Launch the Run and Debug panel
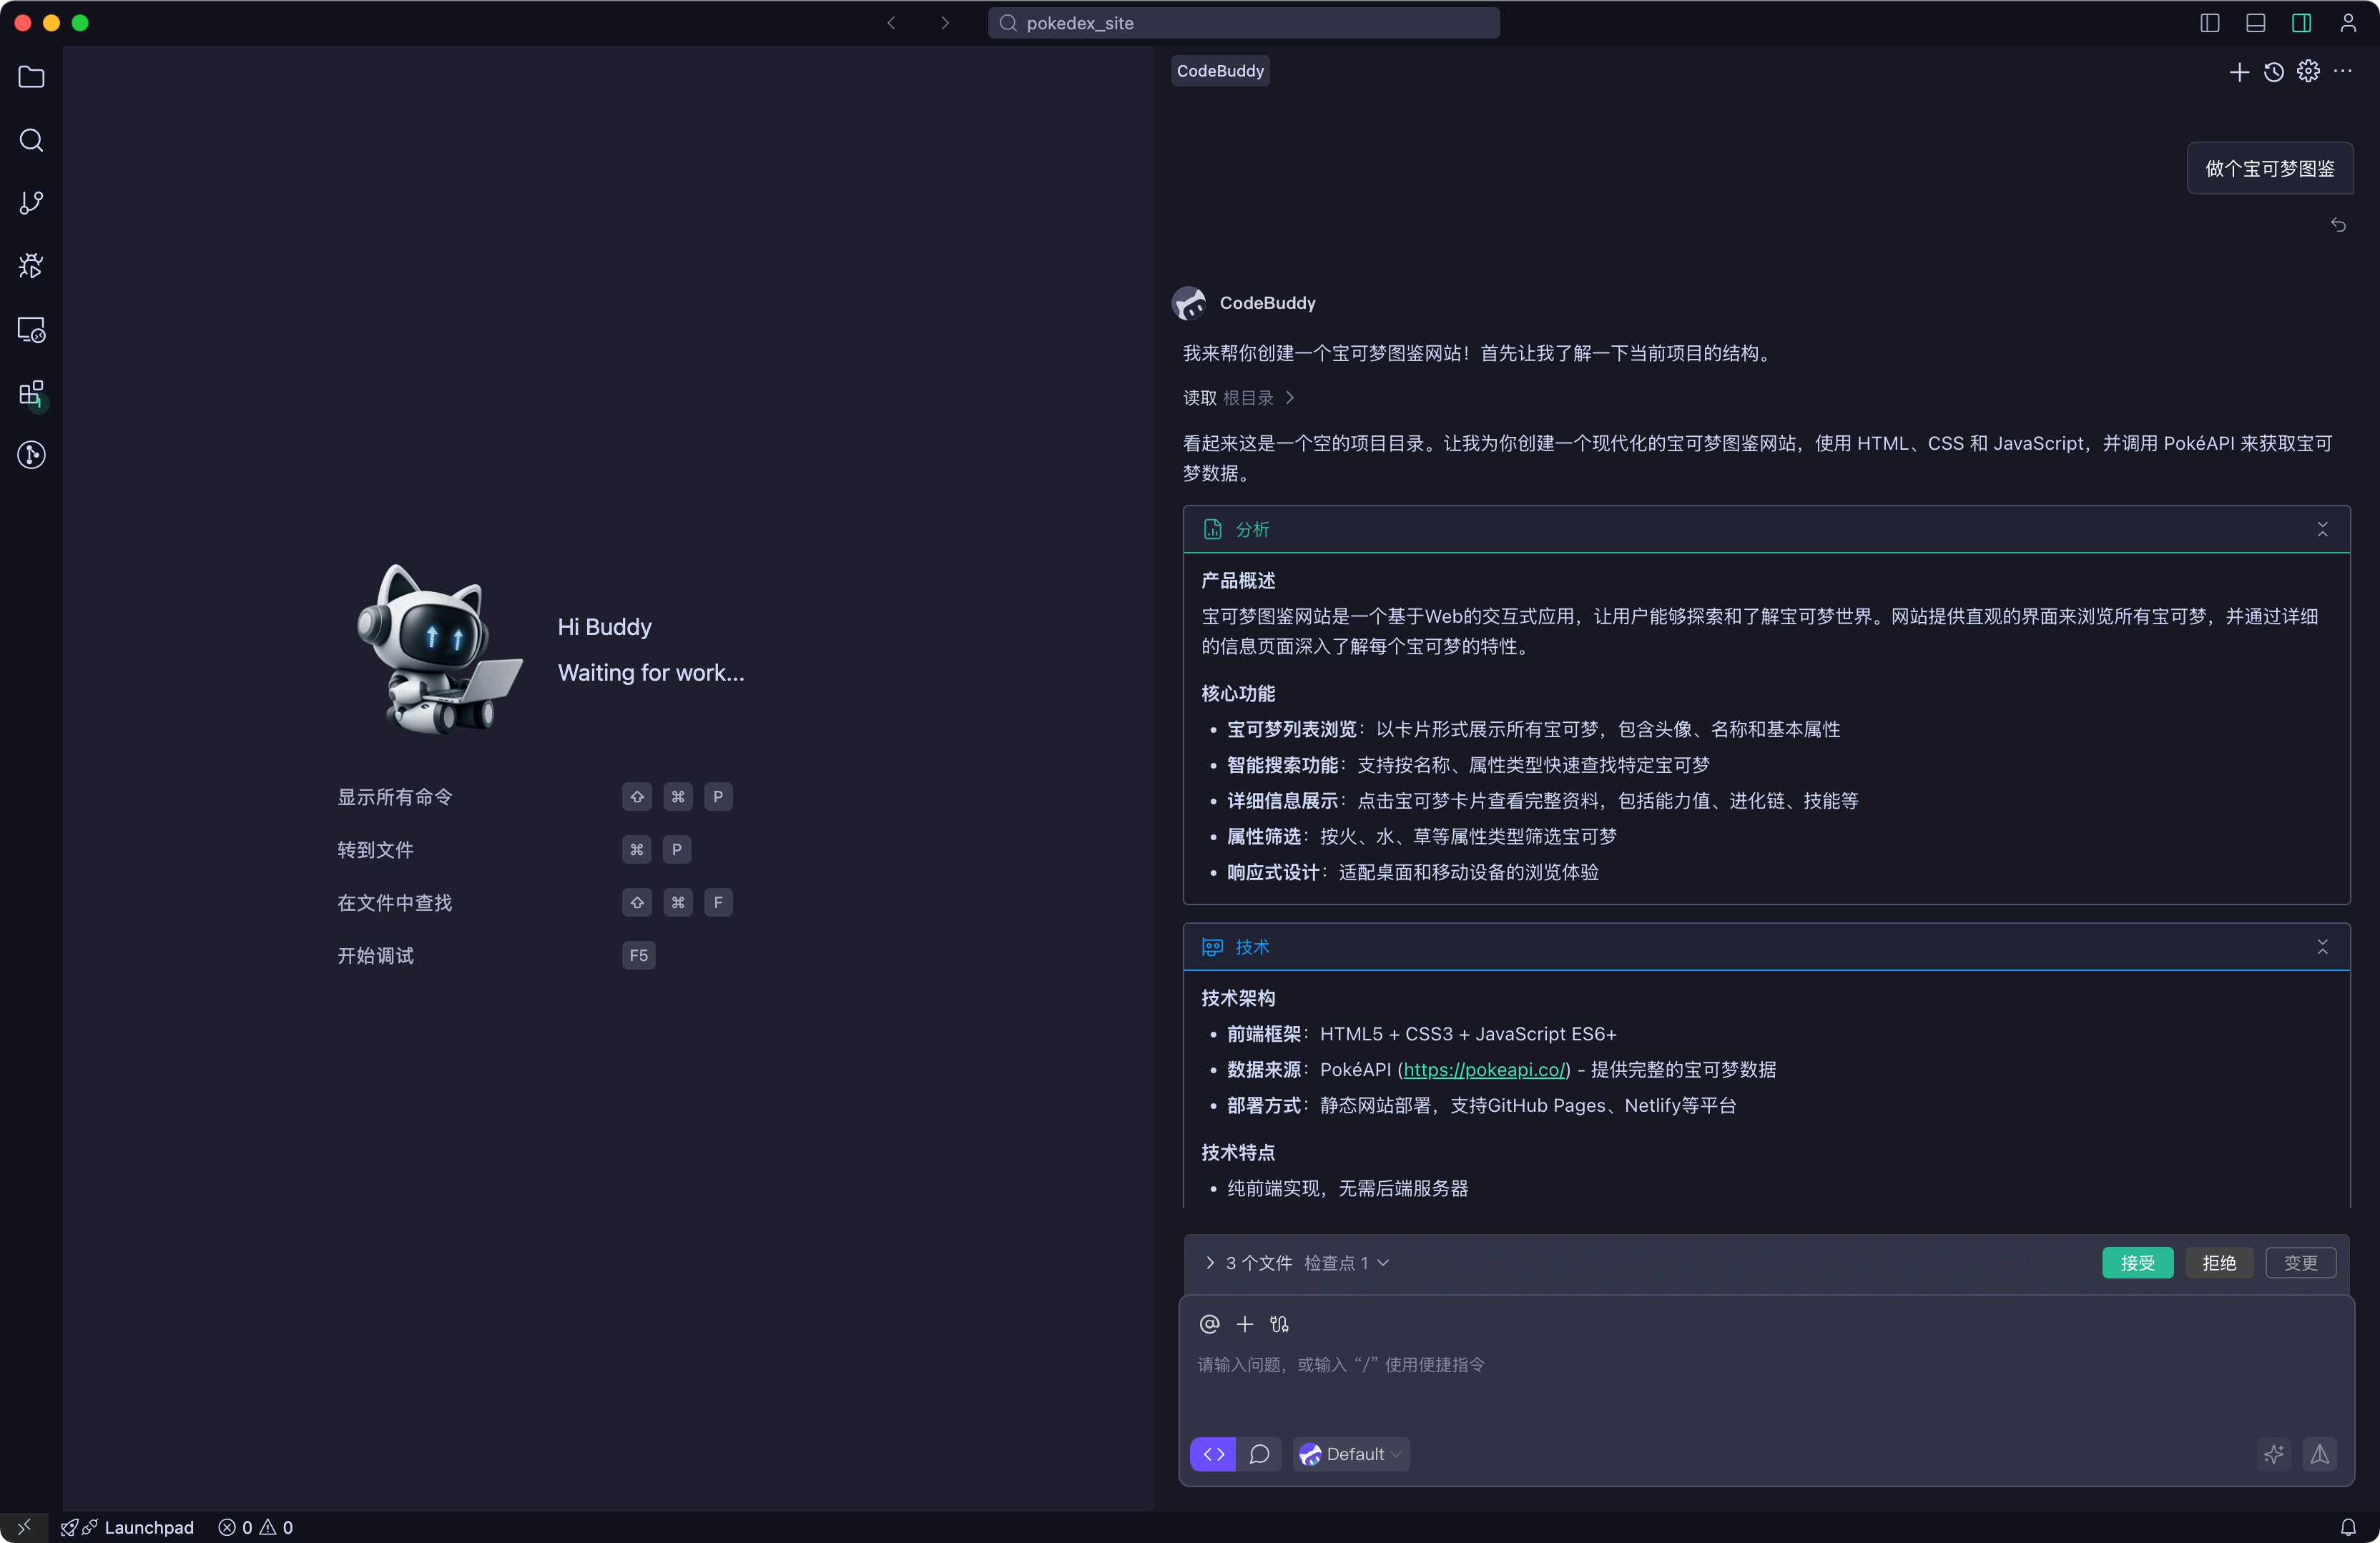The width and height of the screenshot is (2380, 1543). click(x=31, y=265)
